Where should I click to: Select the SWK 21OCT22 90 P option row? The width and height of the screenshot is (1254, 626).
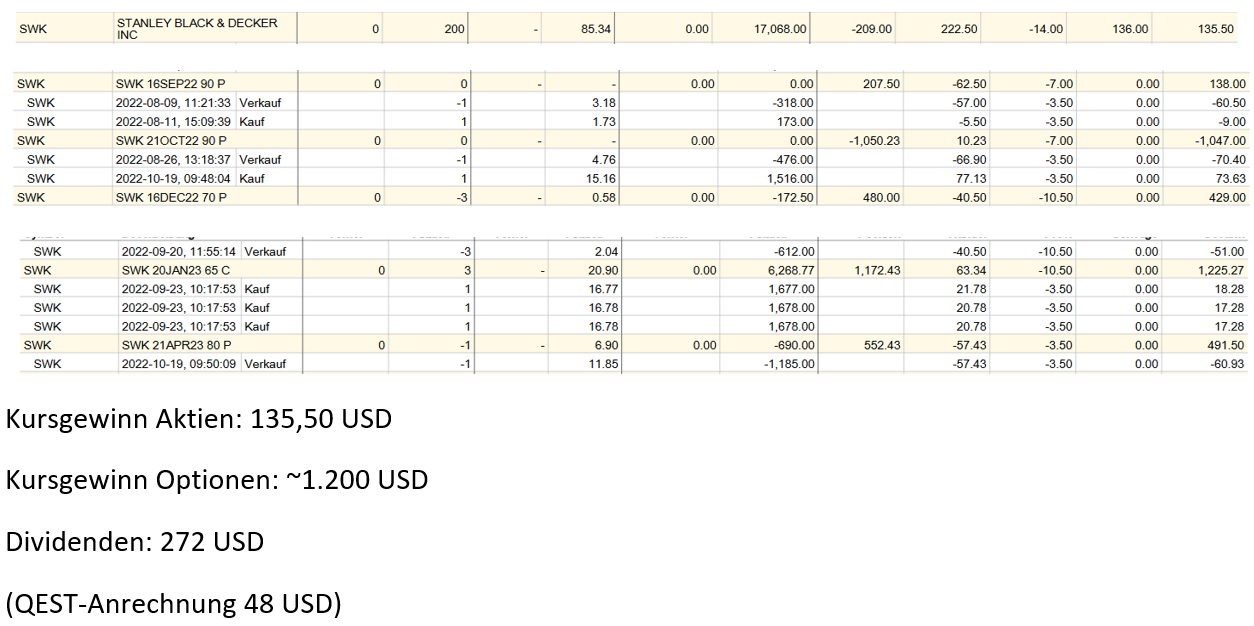point(171,141)
